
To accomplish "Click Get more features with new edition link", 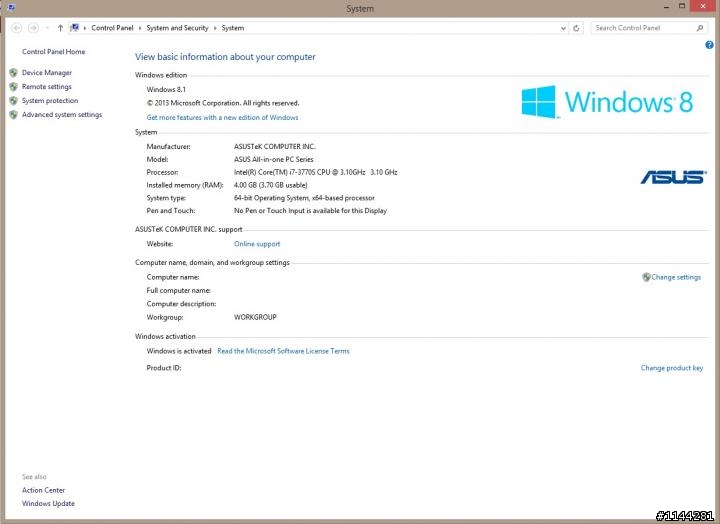I will tap(222, 118).
